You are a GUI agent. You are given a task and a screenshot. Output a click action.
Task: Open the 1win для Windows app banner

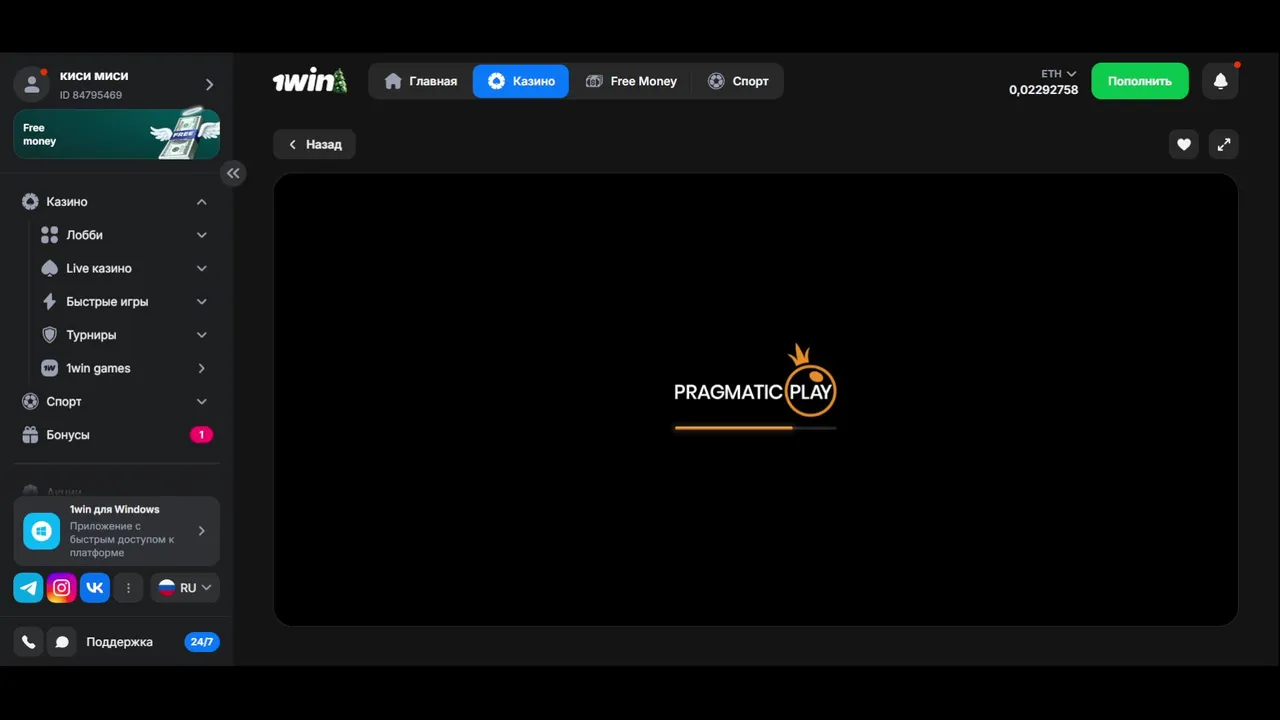point(116,531)
